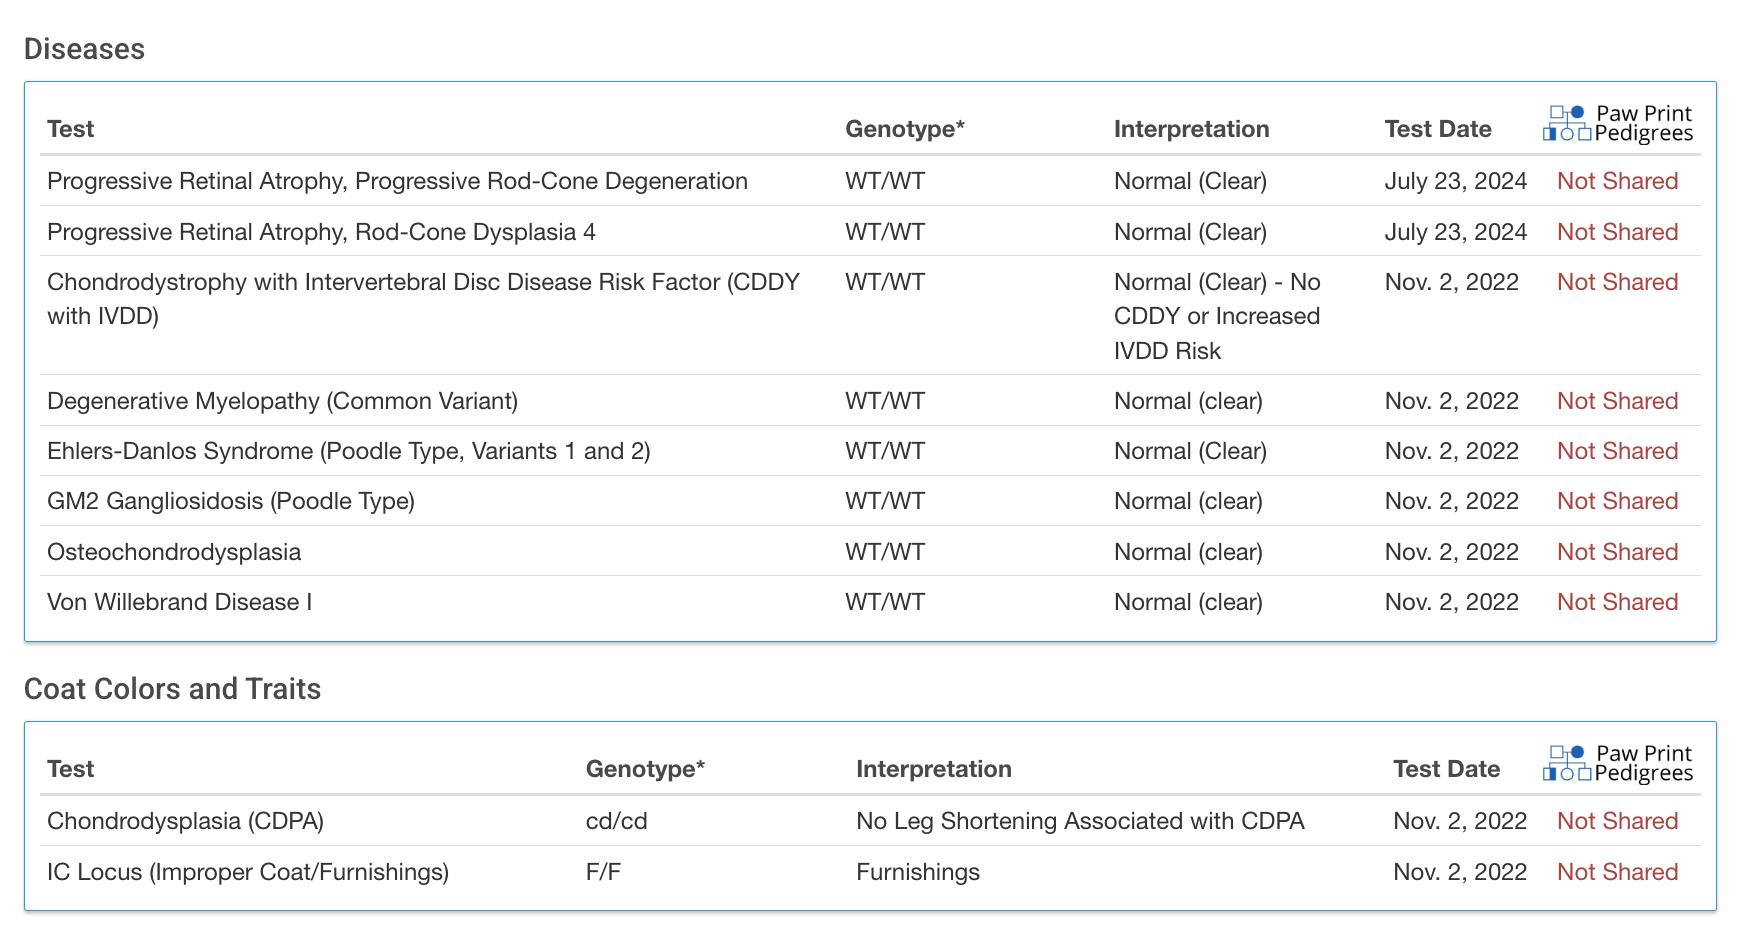The width and height of the screenshot is (1740, 936).
Task: Click Not Shared for Rod-Cone Dysplasia 4
Action: [x=1617, y=232]
